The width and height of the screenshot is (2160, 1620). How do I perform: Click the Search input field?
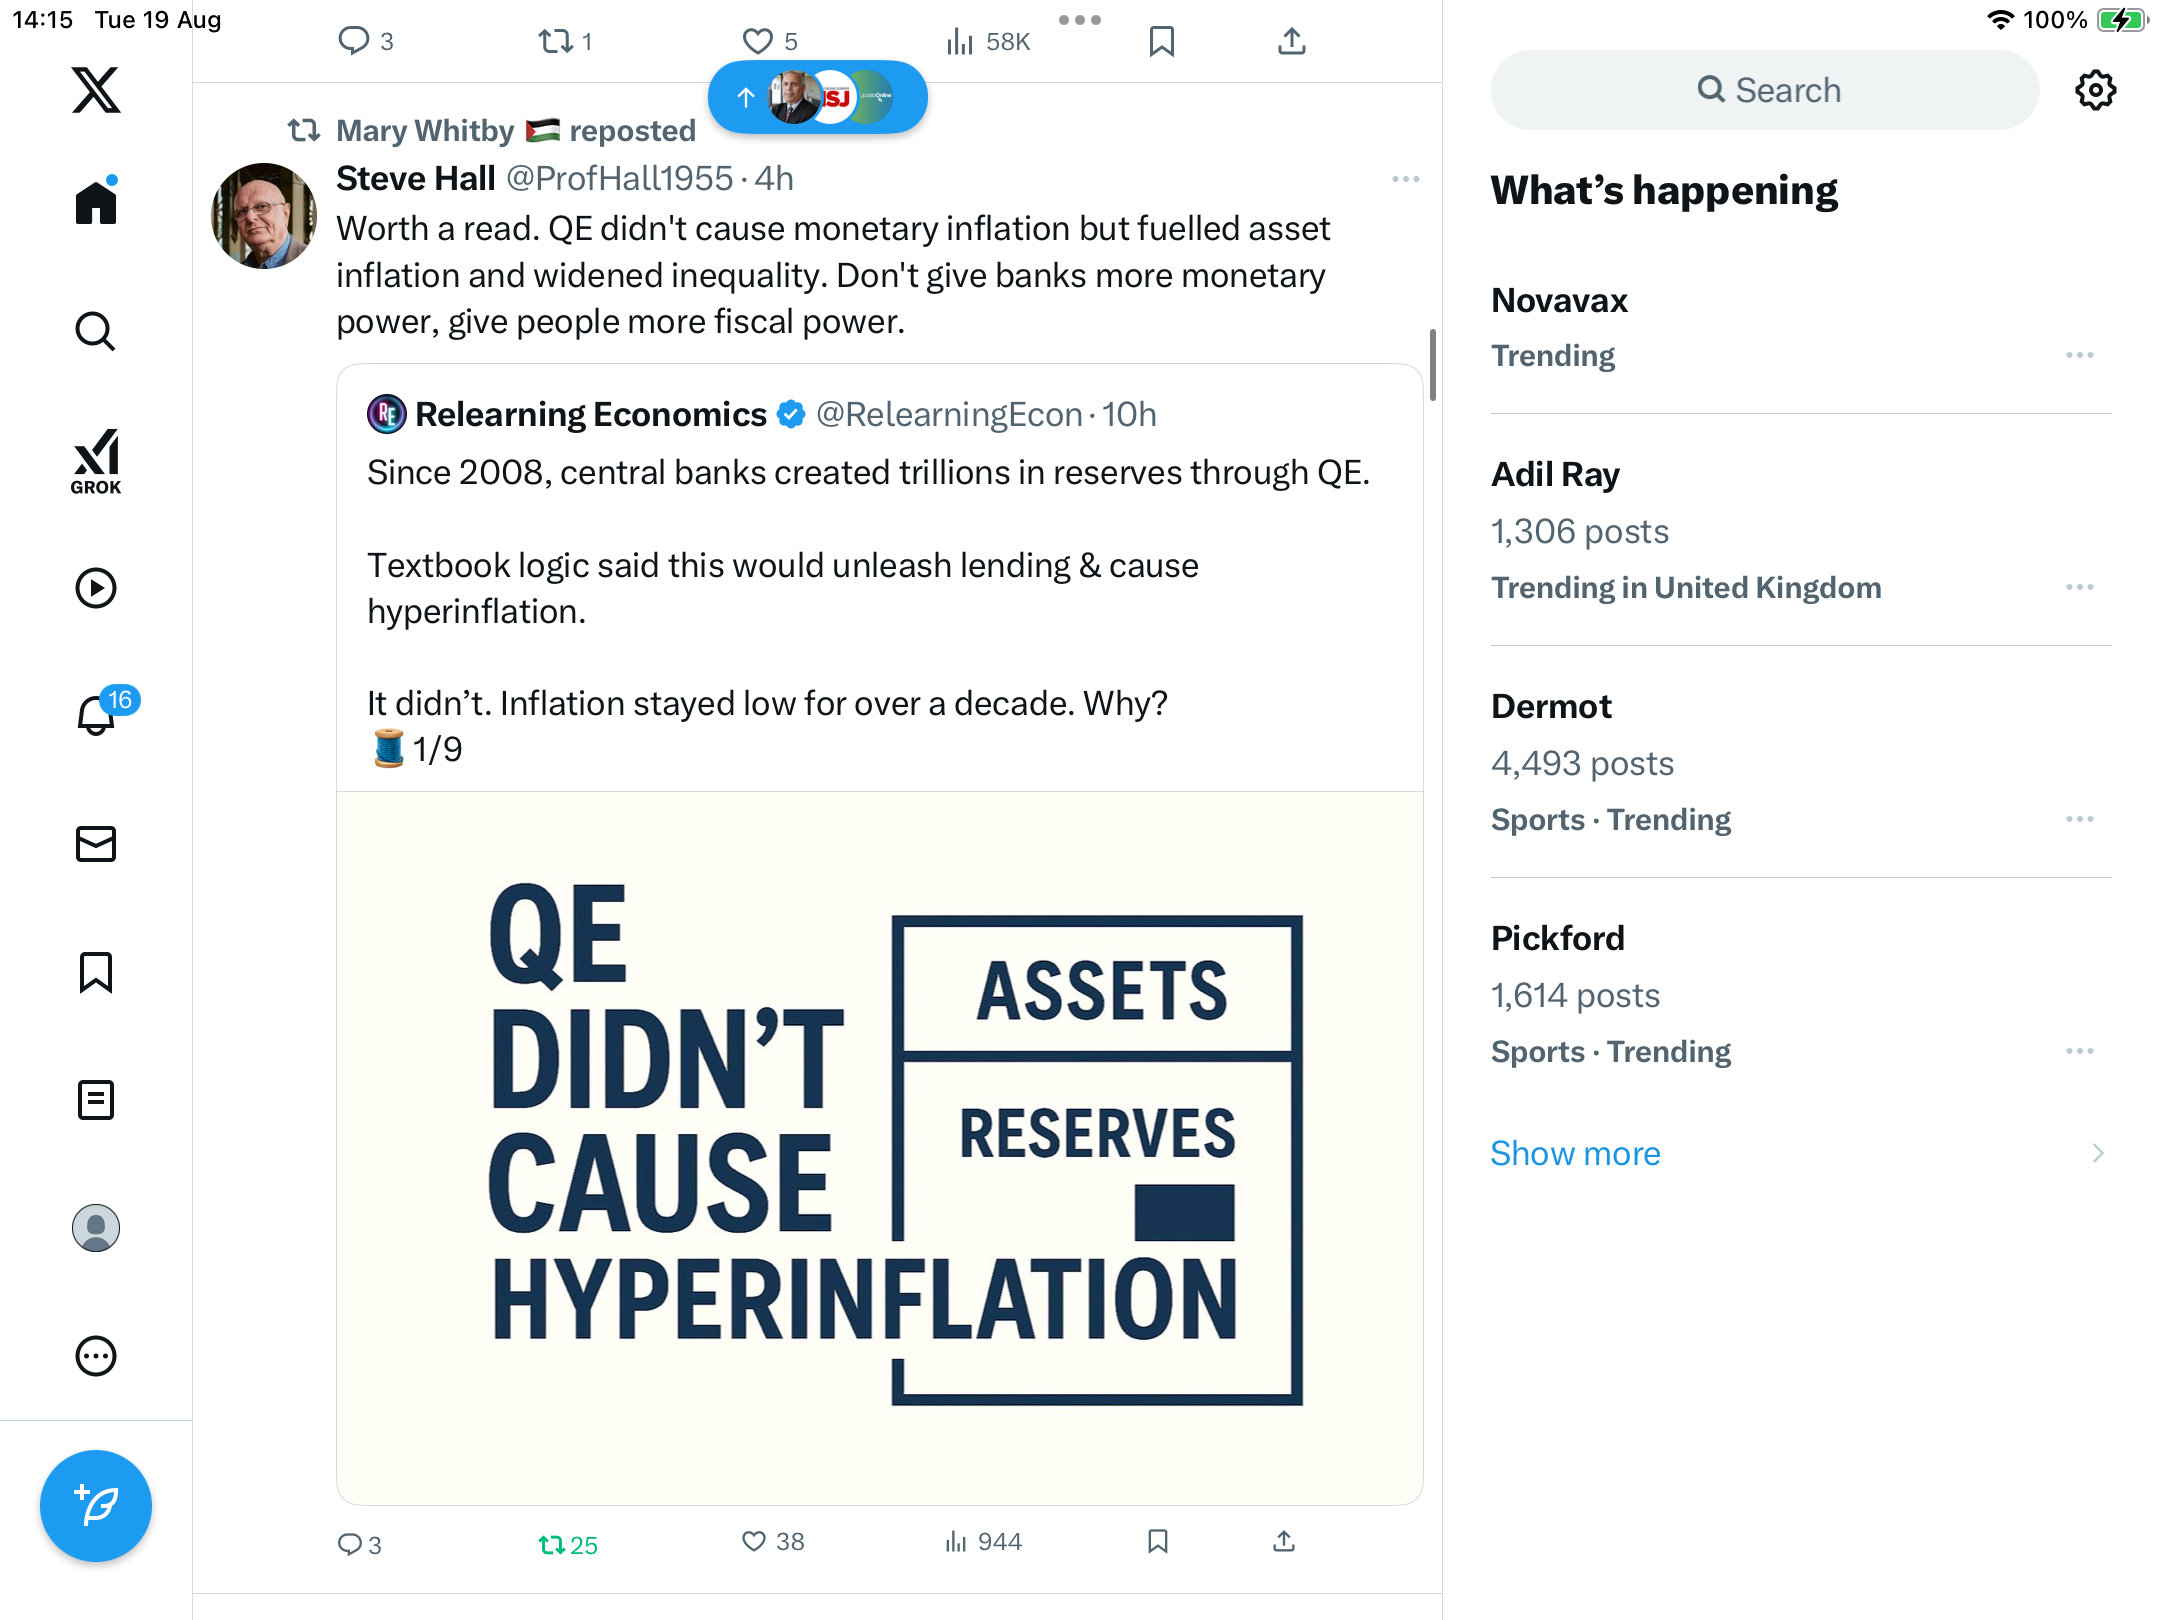point(1765,90)
